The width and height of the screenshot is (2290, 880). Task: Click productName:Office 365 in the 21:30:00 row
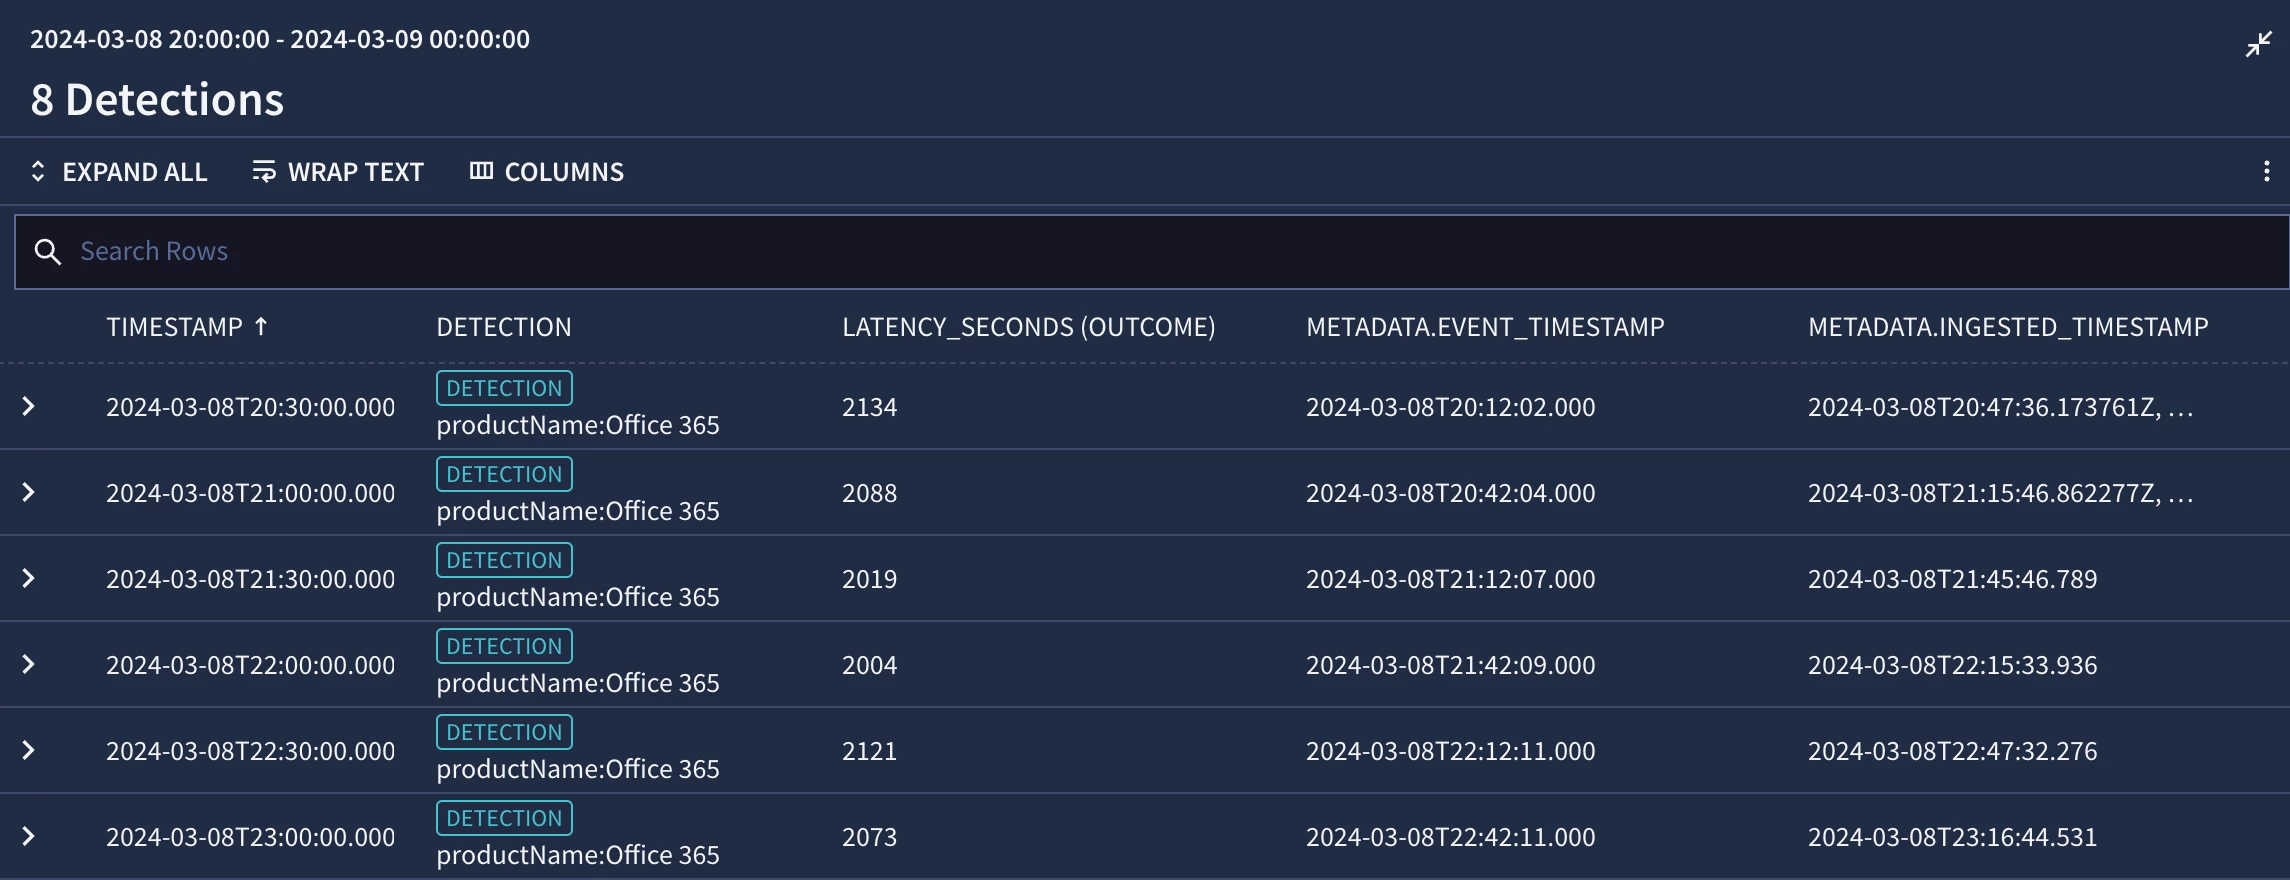(x=578, y=597)
